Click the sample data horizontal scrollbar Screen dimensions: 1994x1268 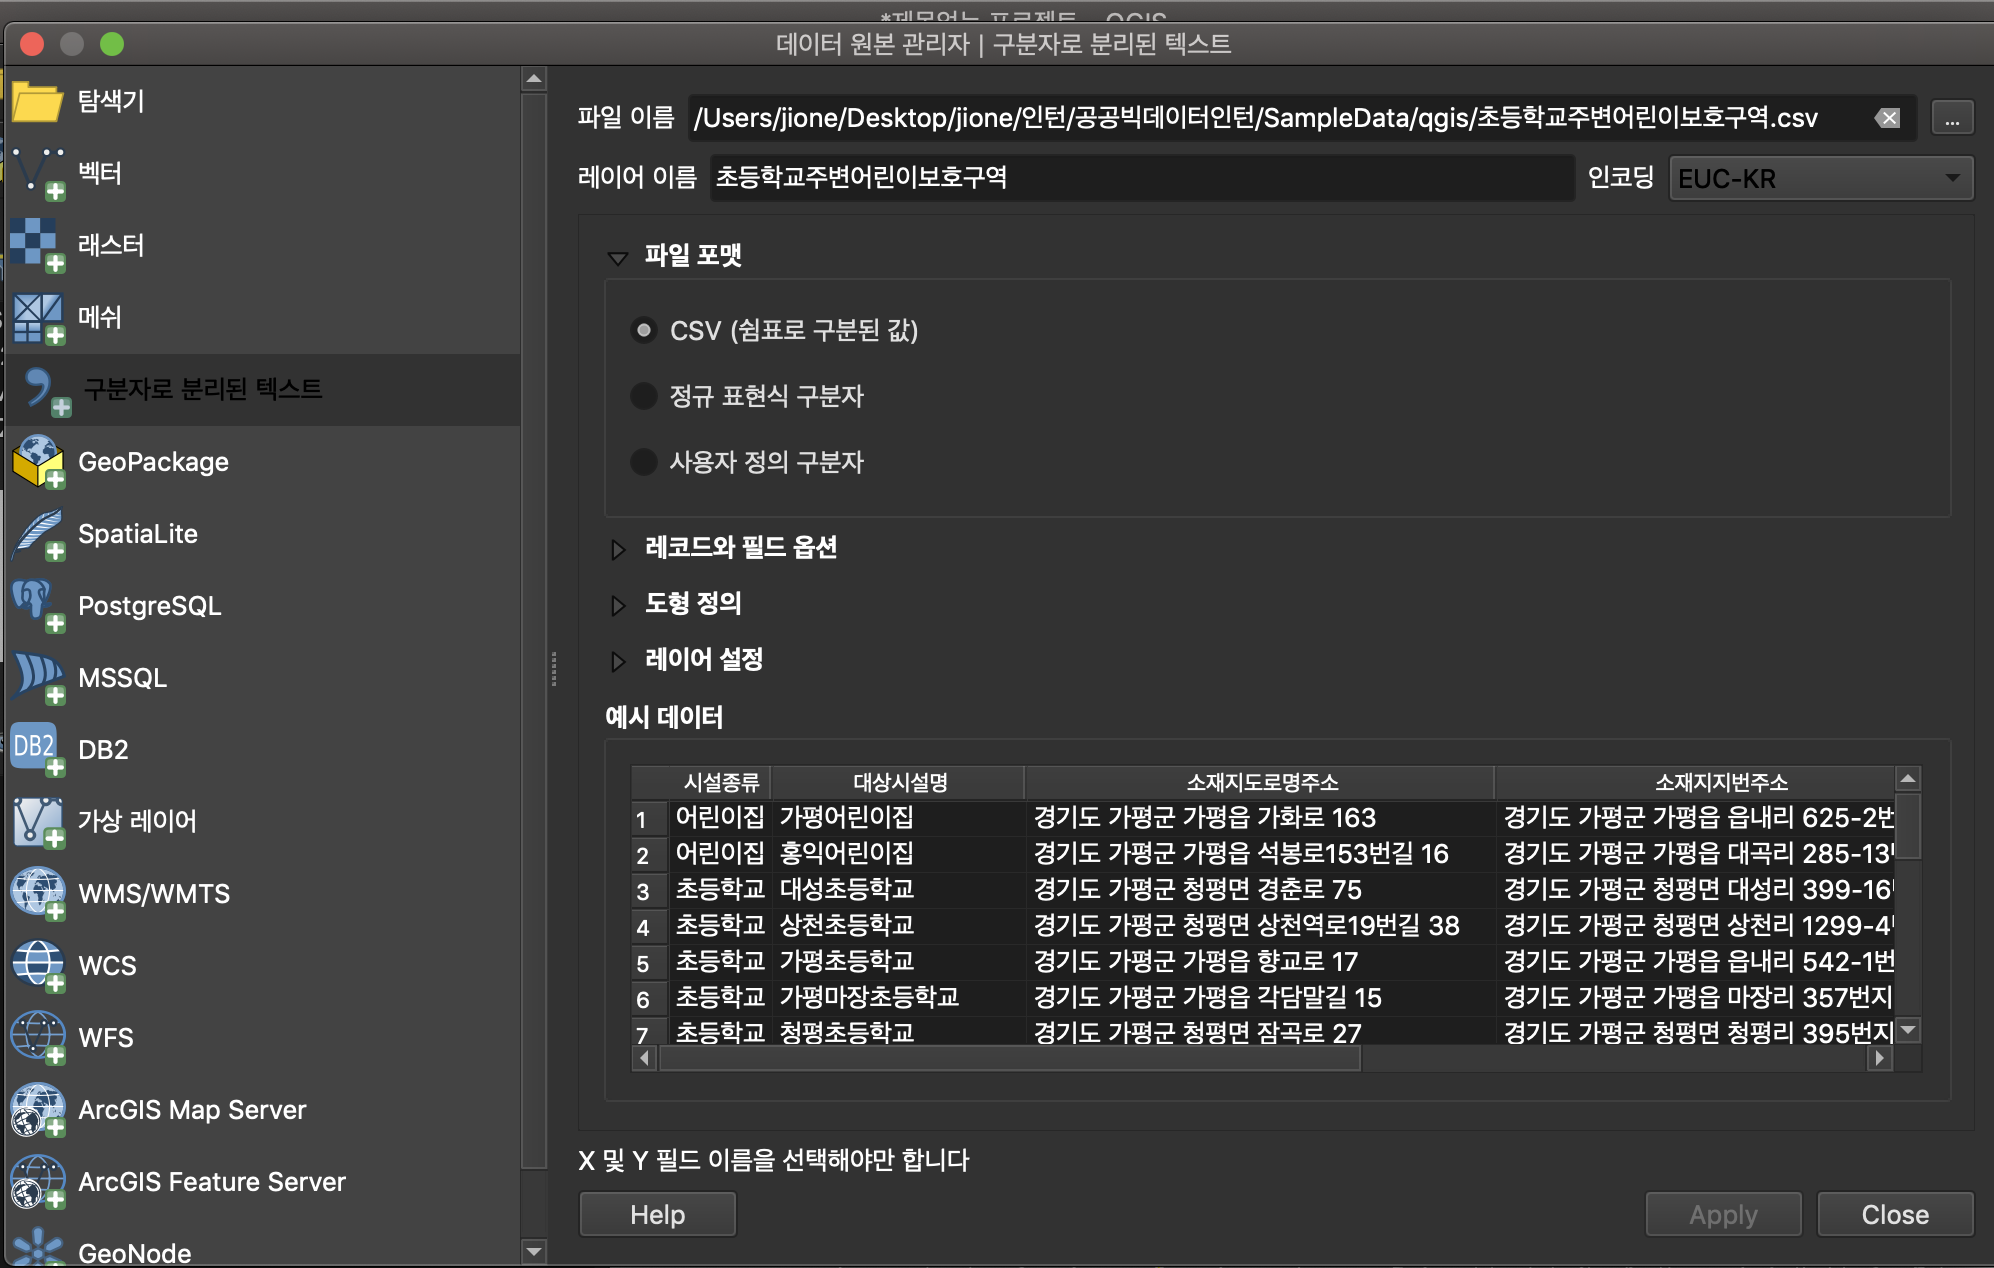point(1010,1058)
